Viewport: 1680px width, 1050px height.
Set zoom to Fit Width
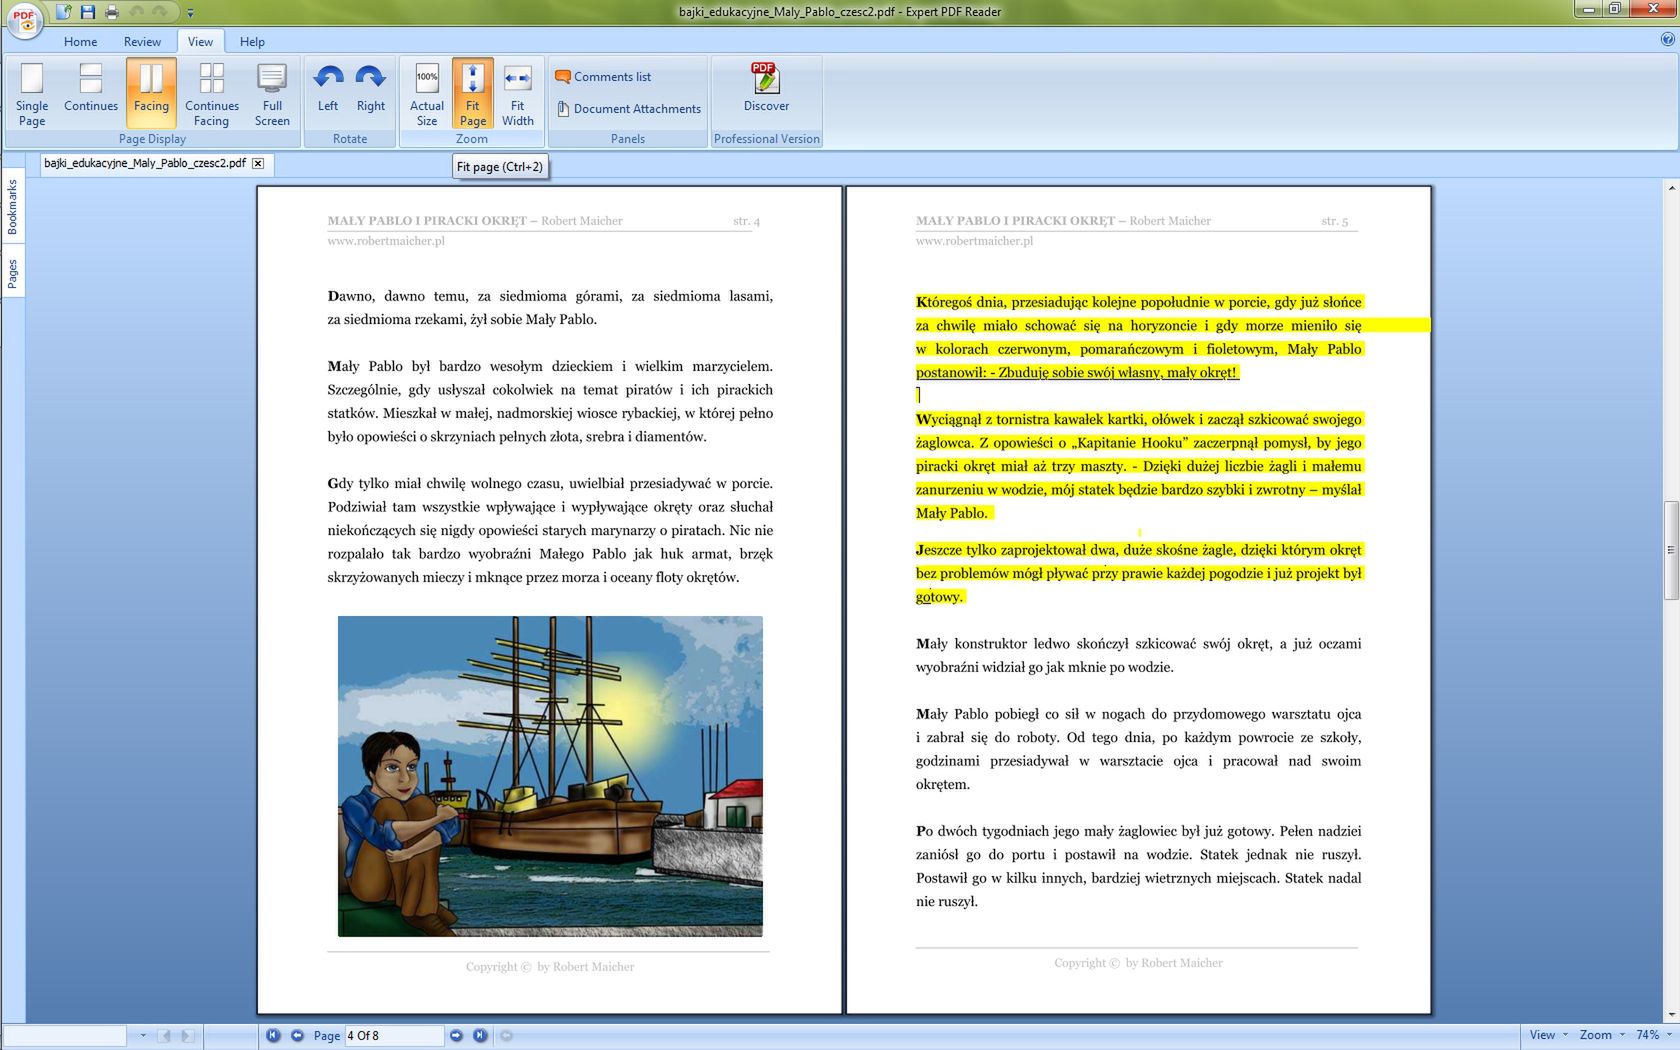point(517,94)
